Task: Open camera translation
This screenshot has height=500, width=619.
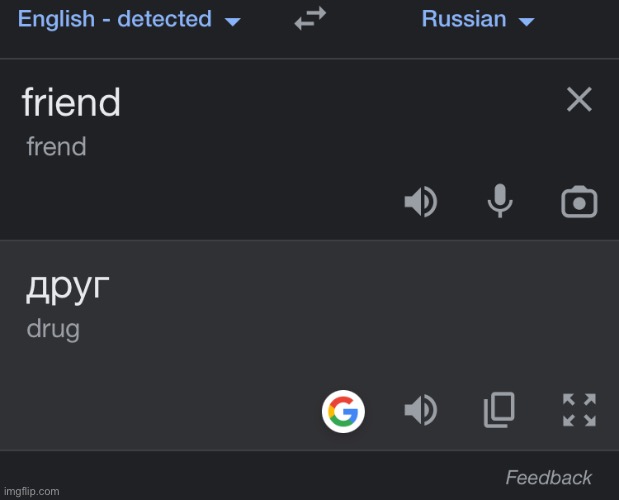Action: tap(579, 202)
